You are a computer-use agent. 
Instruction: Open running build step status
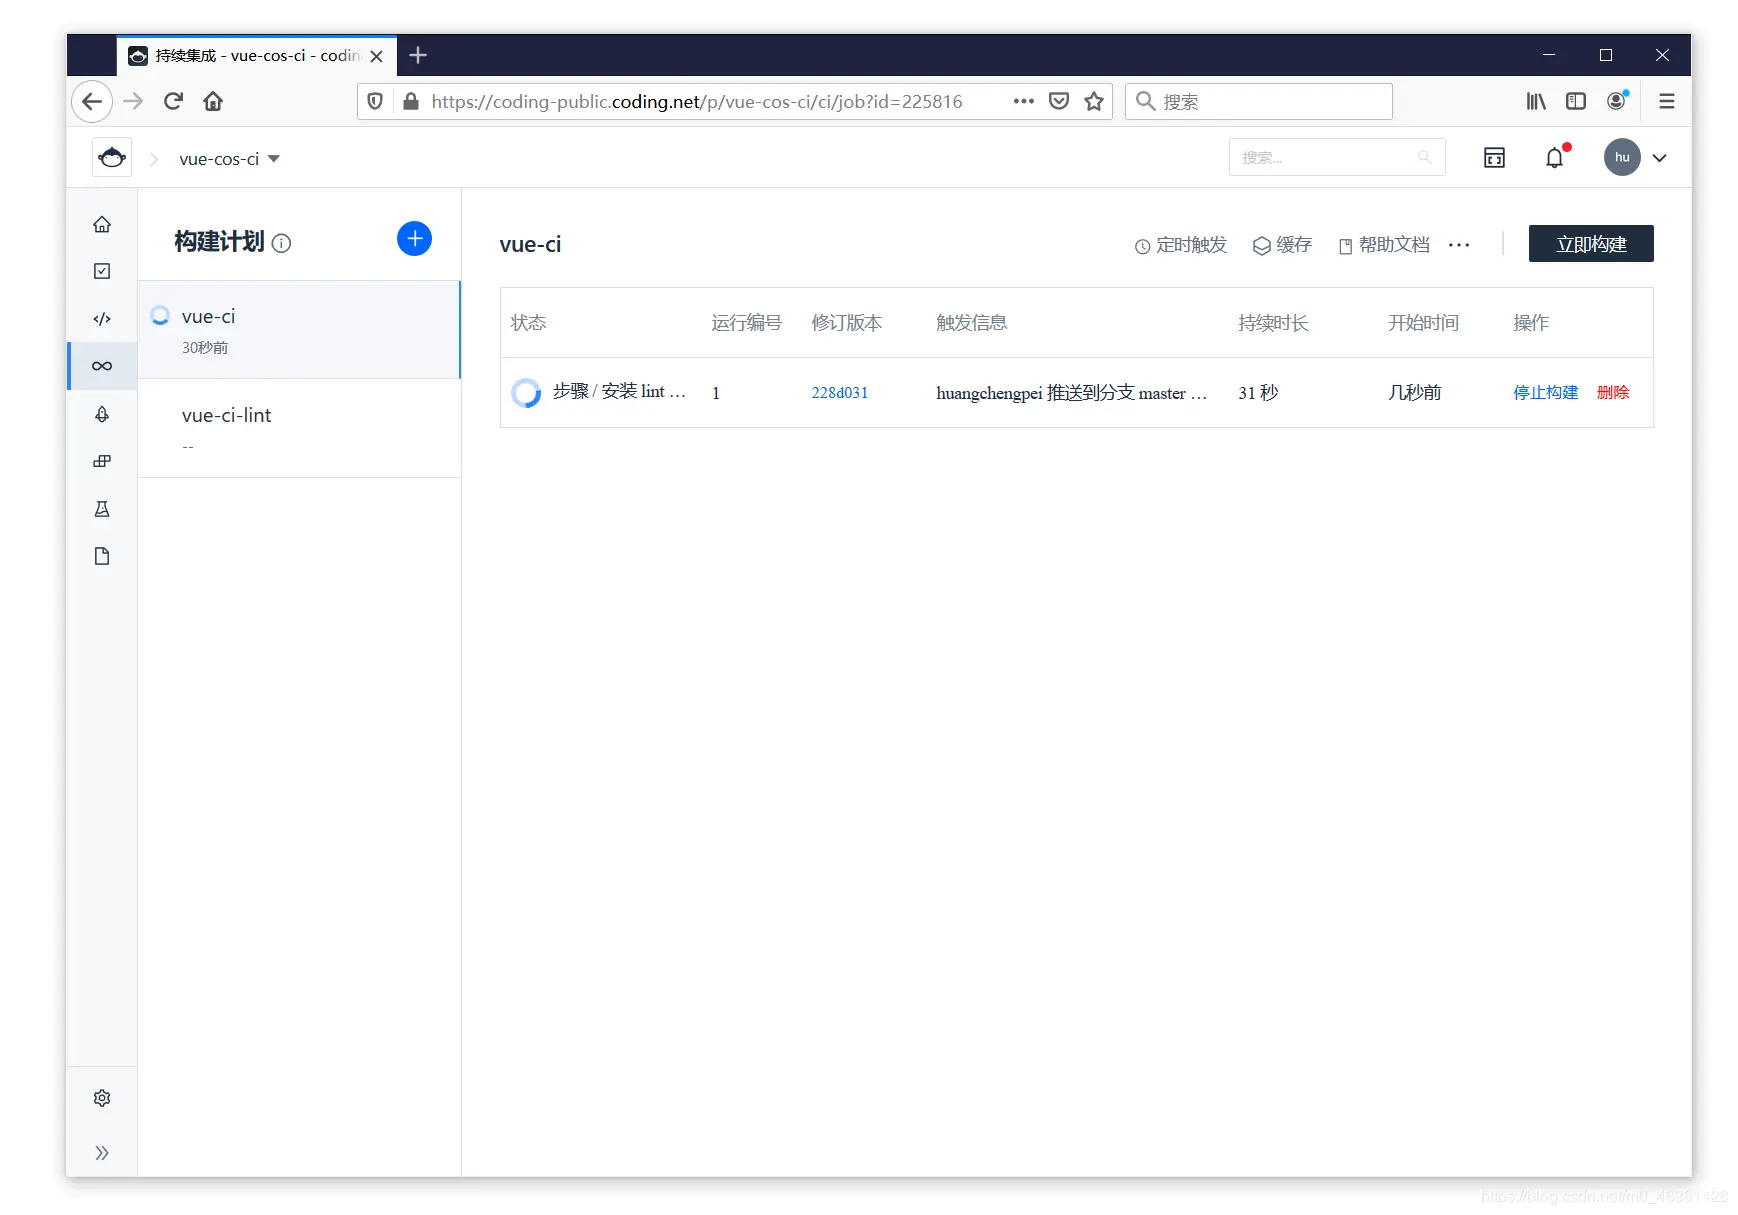(598, 392)
